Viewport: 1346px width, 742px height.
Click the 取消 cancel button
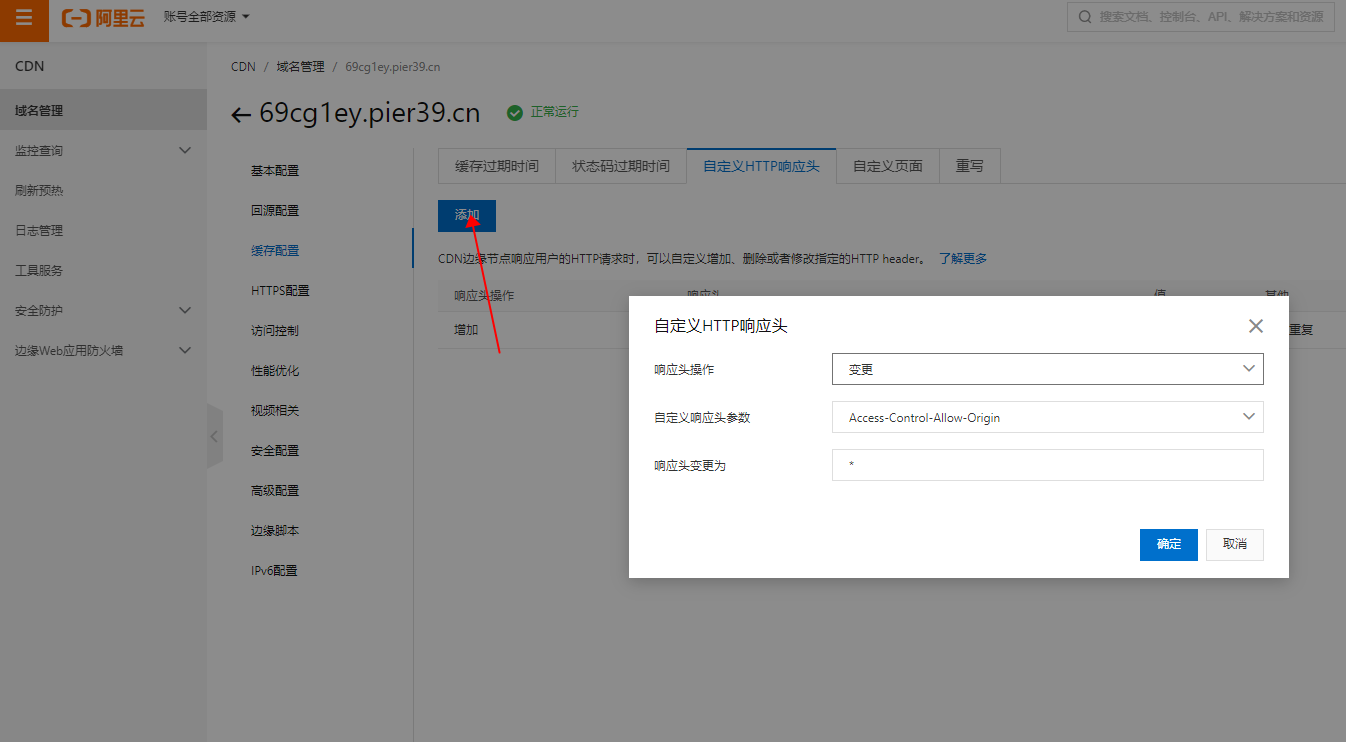(x=1234, y=544)
